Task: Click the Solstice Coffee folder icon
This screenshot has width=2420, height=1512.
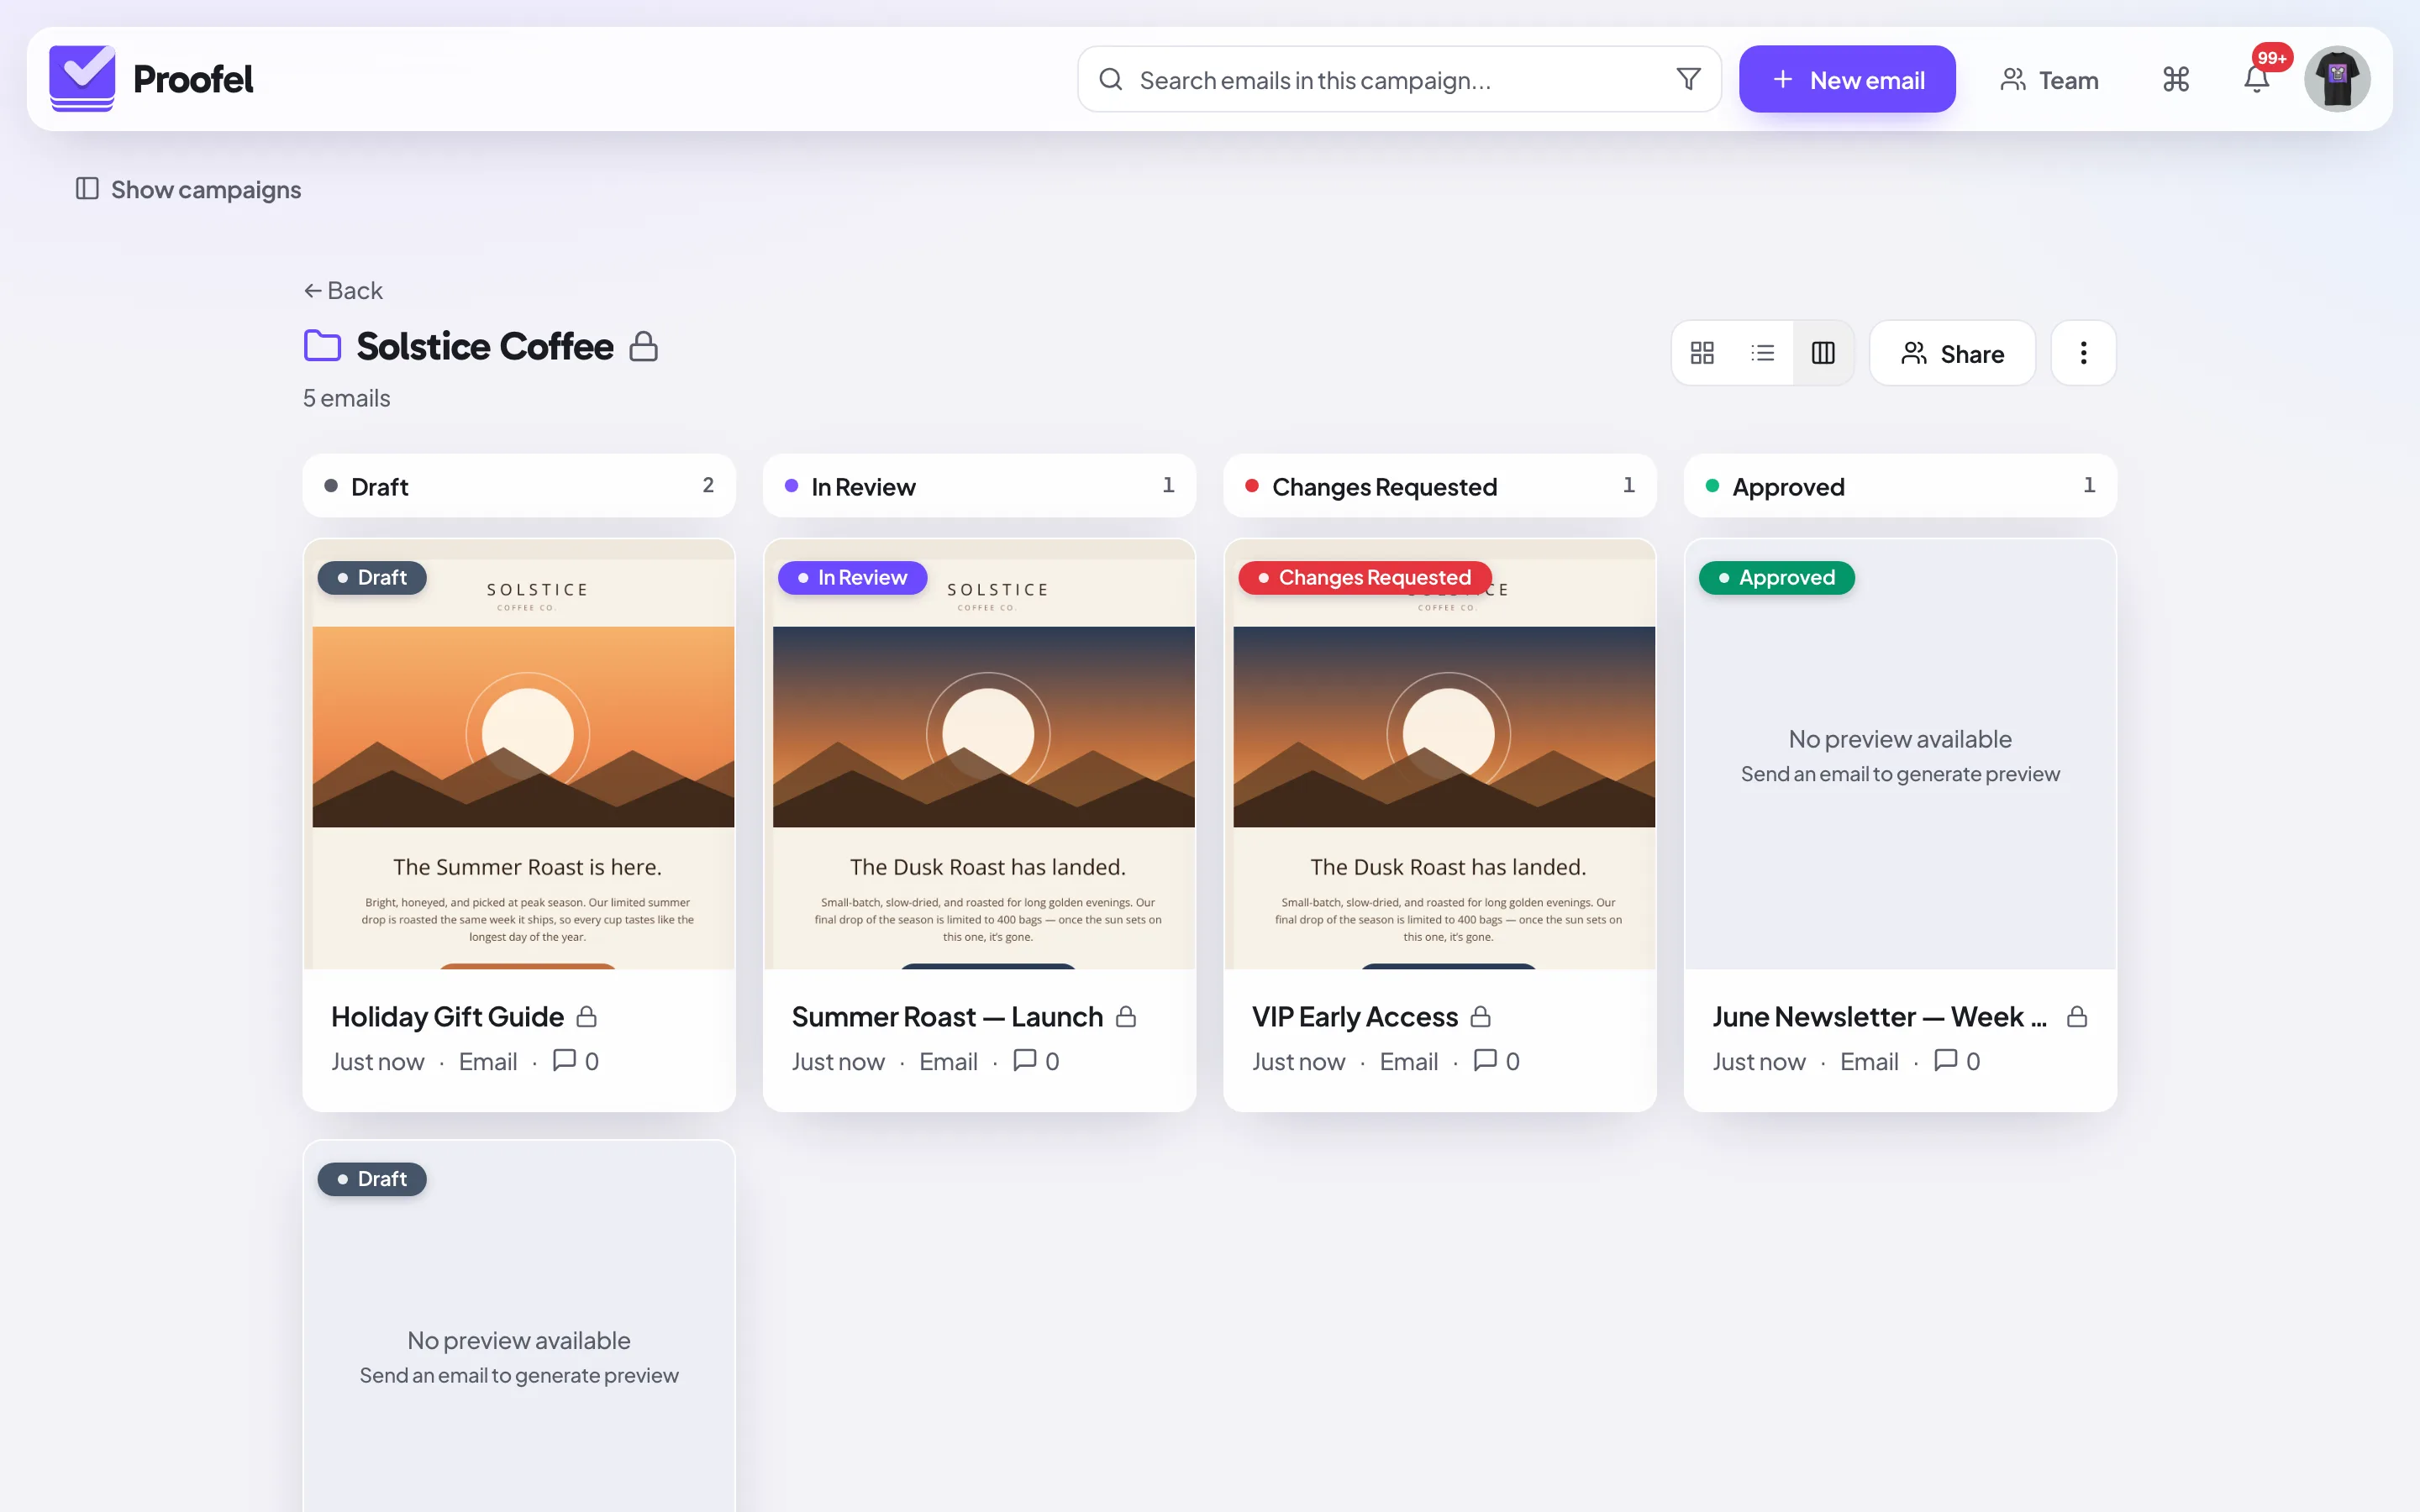Action: coord(322,346)
